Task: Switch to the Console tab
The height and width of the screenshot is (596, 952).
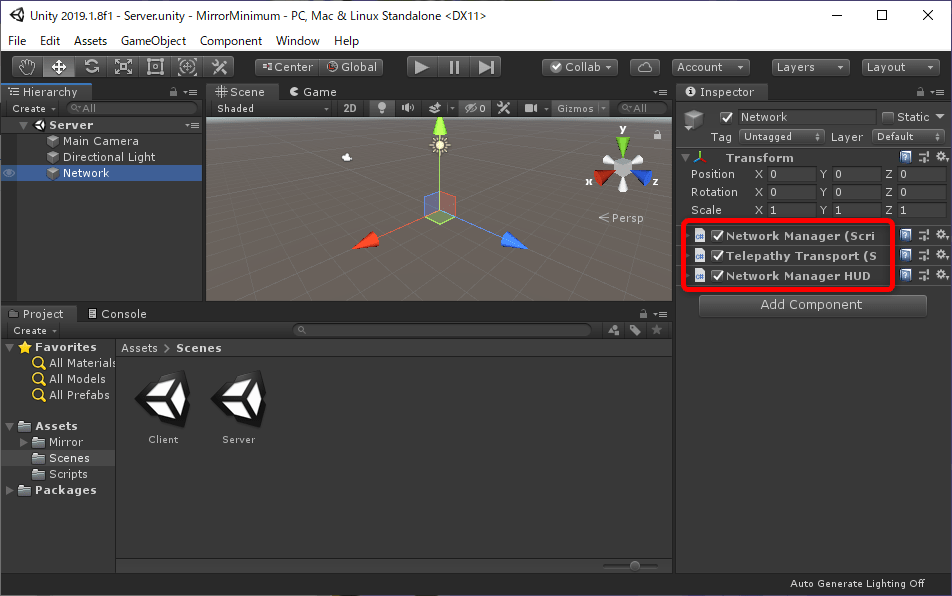Action: click(117, 314)
